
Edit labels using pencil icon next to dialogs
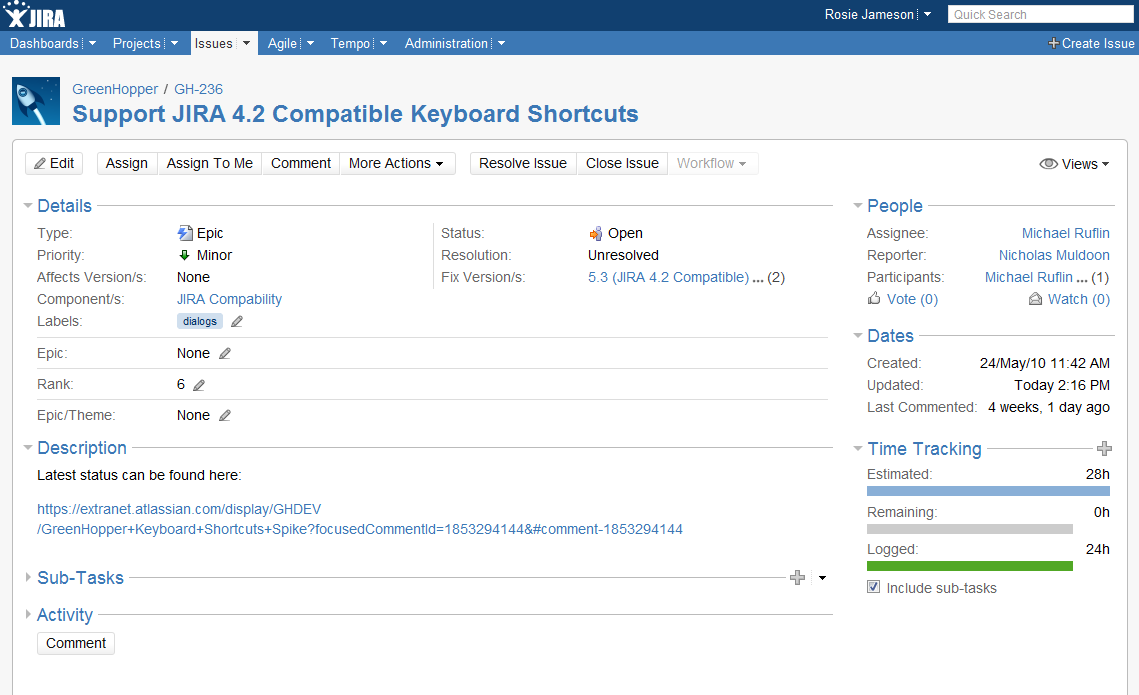pyautogui.click(x=237, y=321)
